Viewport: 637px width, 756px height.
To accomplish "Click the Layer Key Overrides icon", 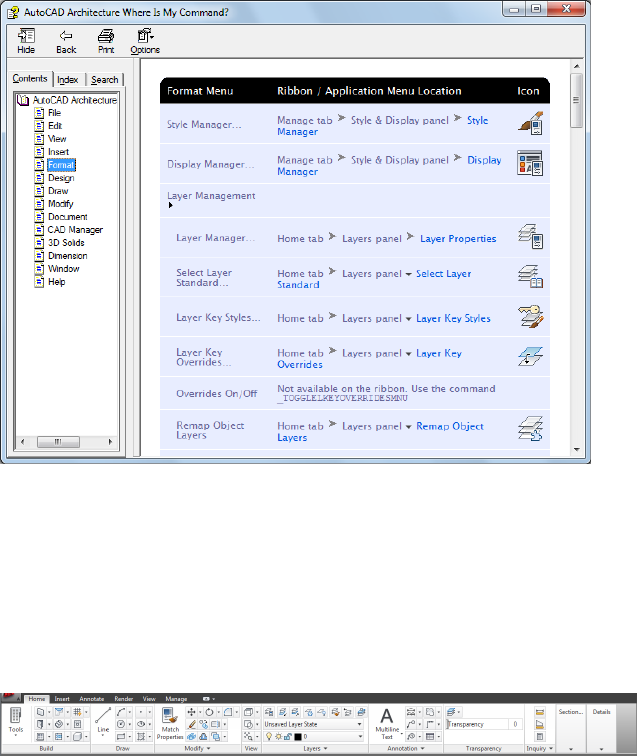I will coord(530,356).
